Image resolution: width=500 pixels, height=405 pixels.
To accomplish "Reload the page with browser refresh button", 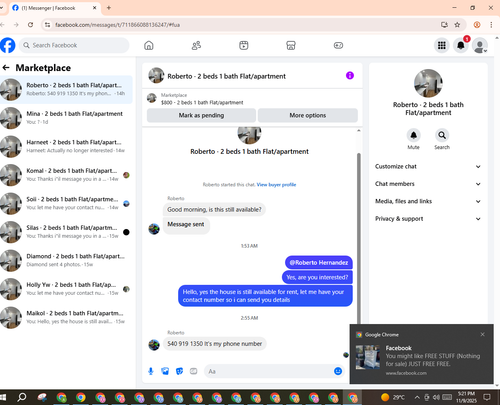I will coord(30,25).
